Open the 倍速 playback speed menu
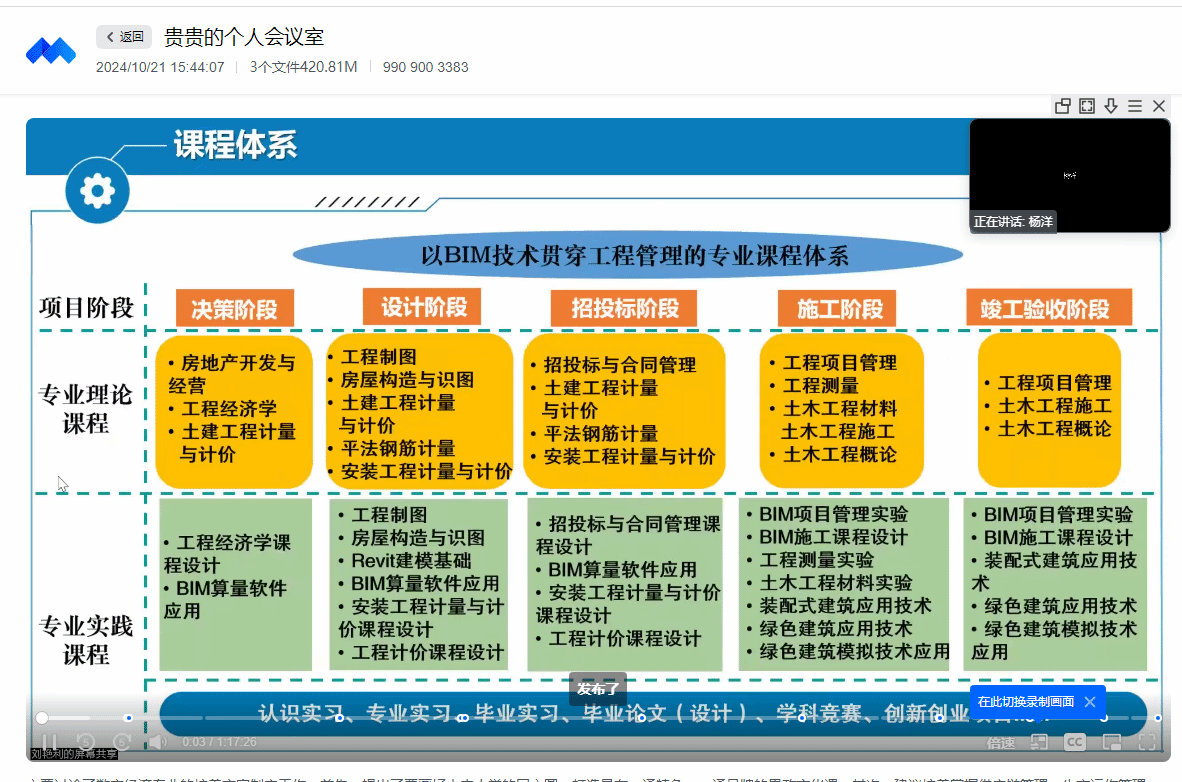 click(x=1001, y=742)
